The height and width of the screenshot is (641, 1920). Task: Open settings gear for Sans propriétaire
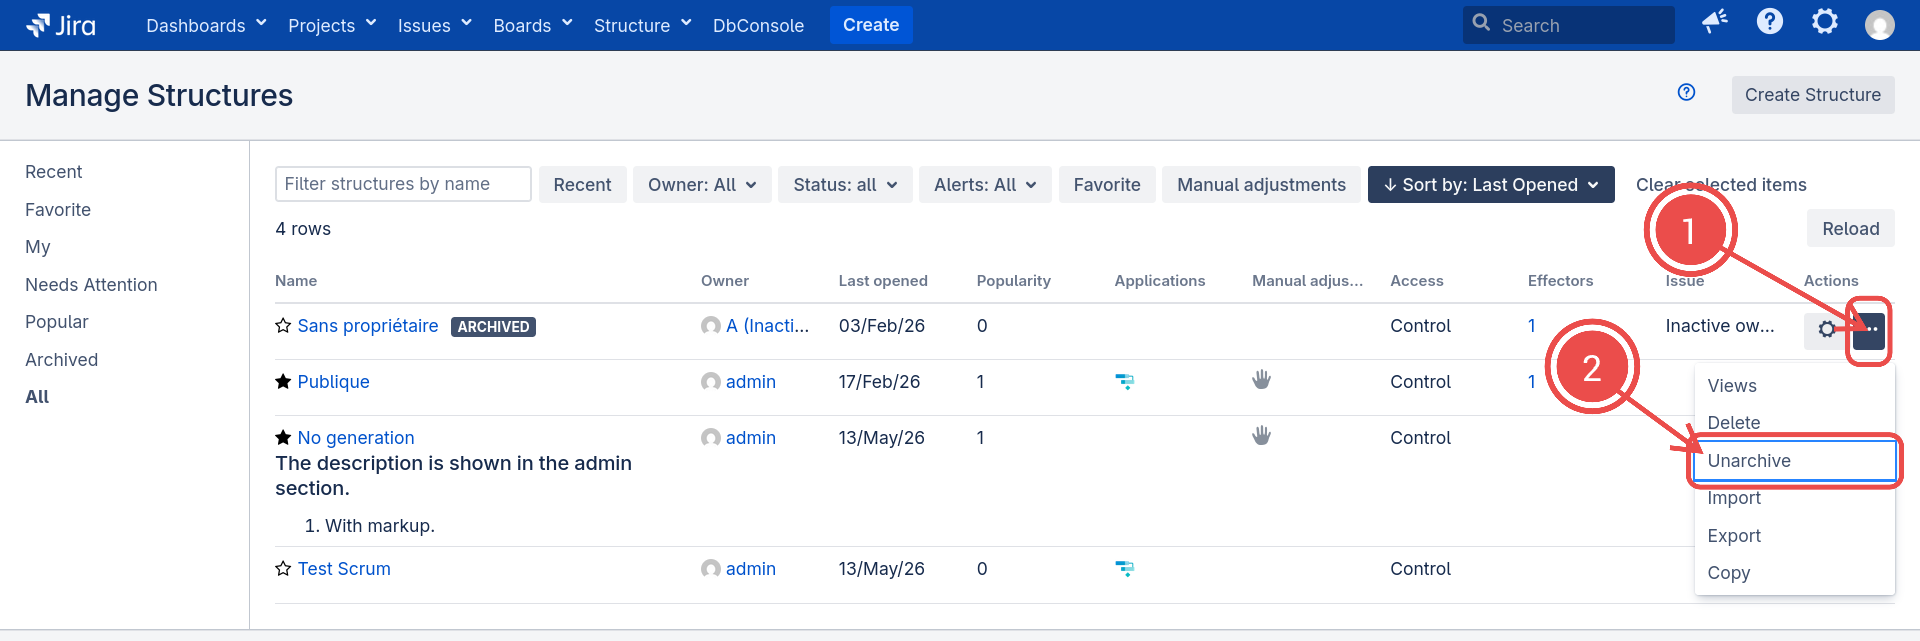[1826, 330]
